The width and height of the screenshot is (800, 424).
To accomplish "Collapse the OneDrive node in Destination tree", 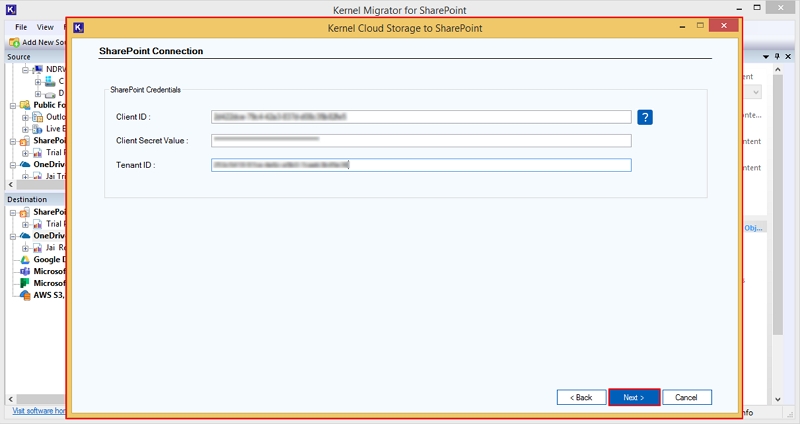I will click(13, 236).
